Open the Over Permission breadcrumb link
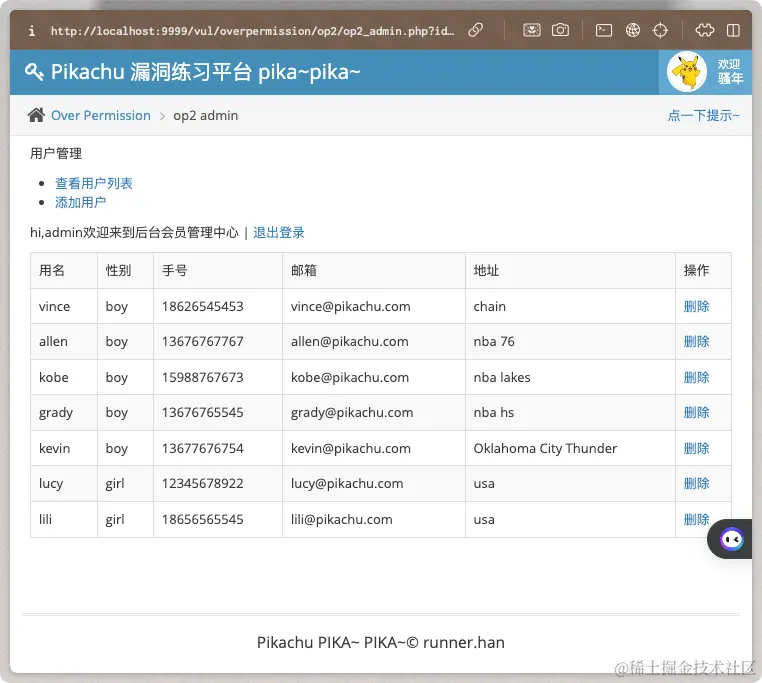The image size is (762, 683). (x=101, y=116)
